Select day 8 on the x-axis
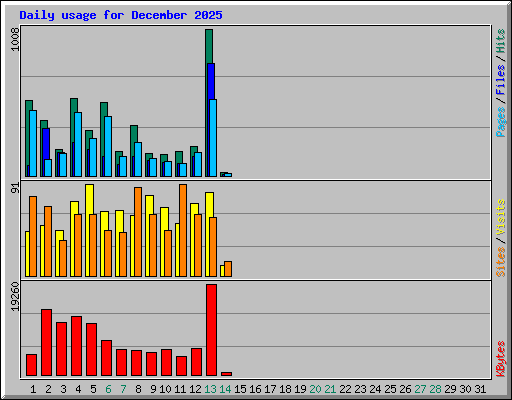 (138, 389)
